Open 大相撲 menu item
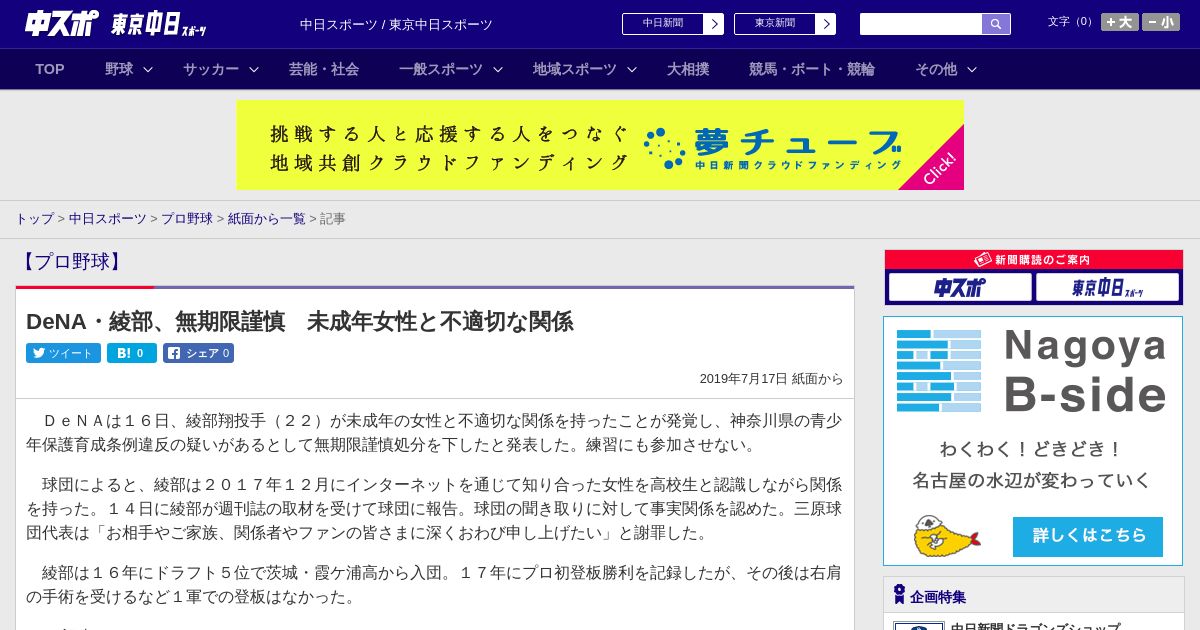Image resolution: width=1200 pixels, height=630 pixels. (x=688, y=69)
